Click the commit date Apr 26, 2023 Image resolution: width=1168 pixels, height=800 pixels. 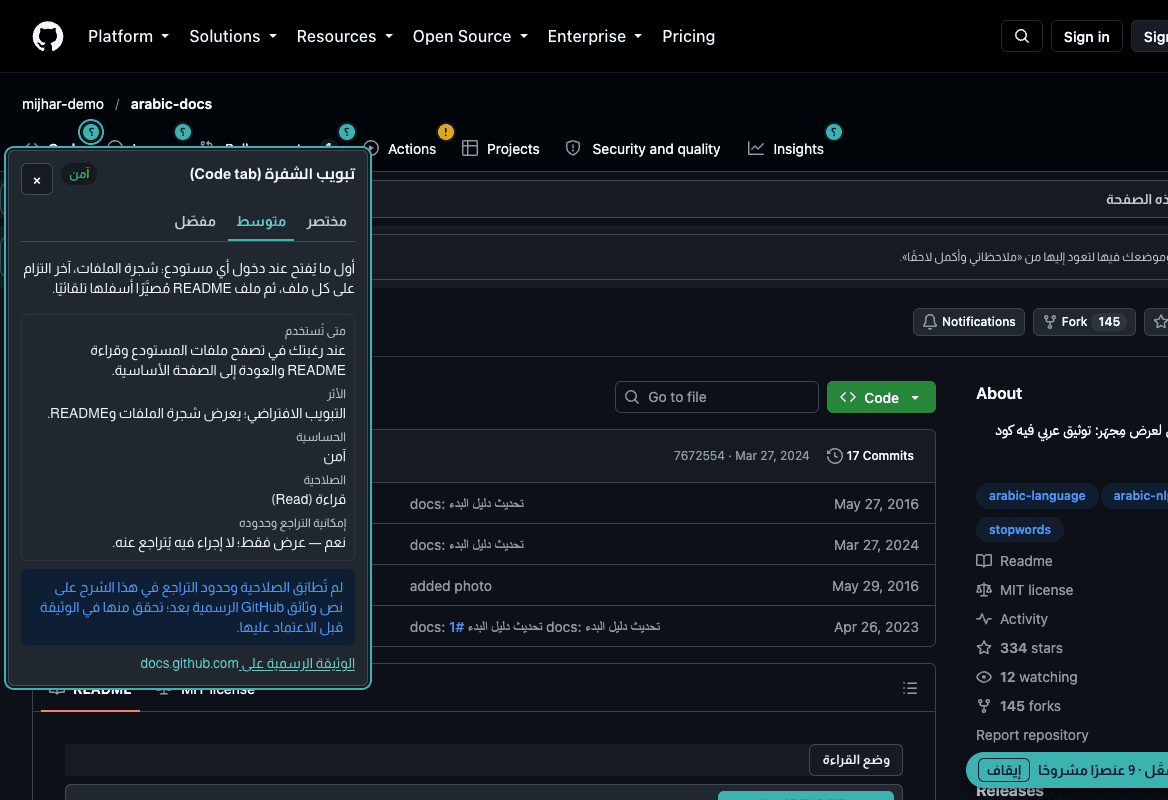tap(876, 627)
